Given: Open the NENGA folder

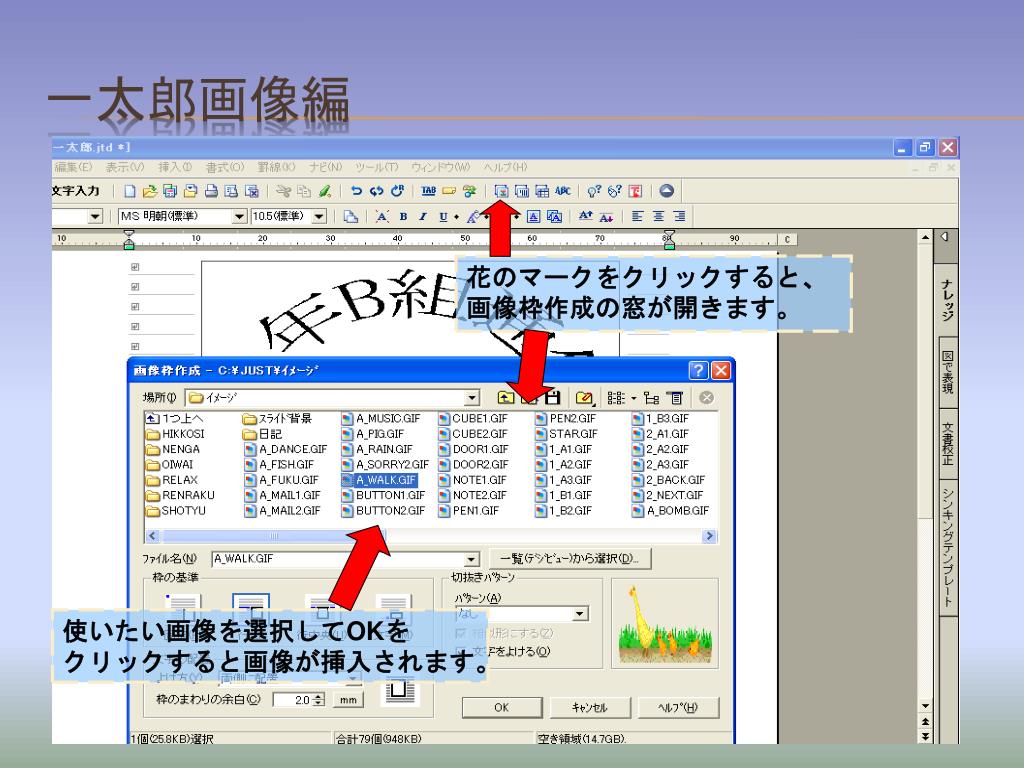Looking at the screenshot, I should tap(173, 449).
